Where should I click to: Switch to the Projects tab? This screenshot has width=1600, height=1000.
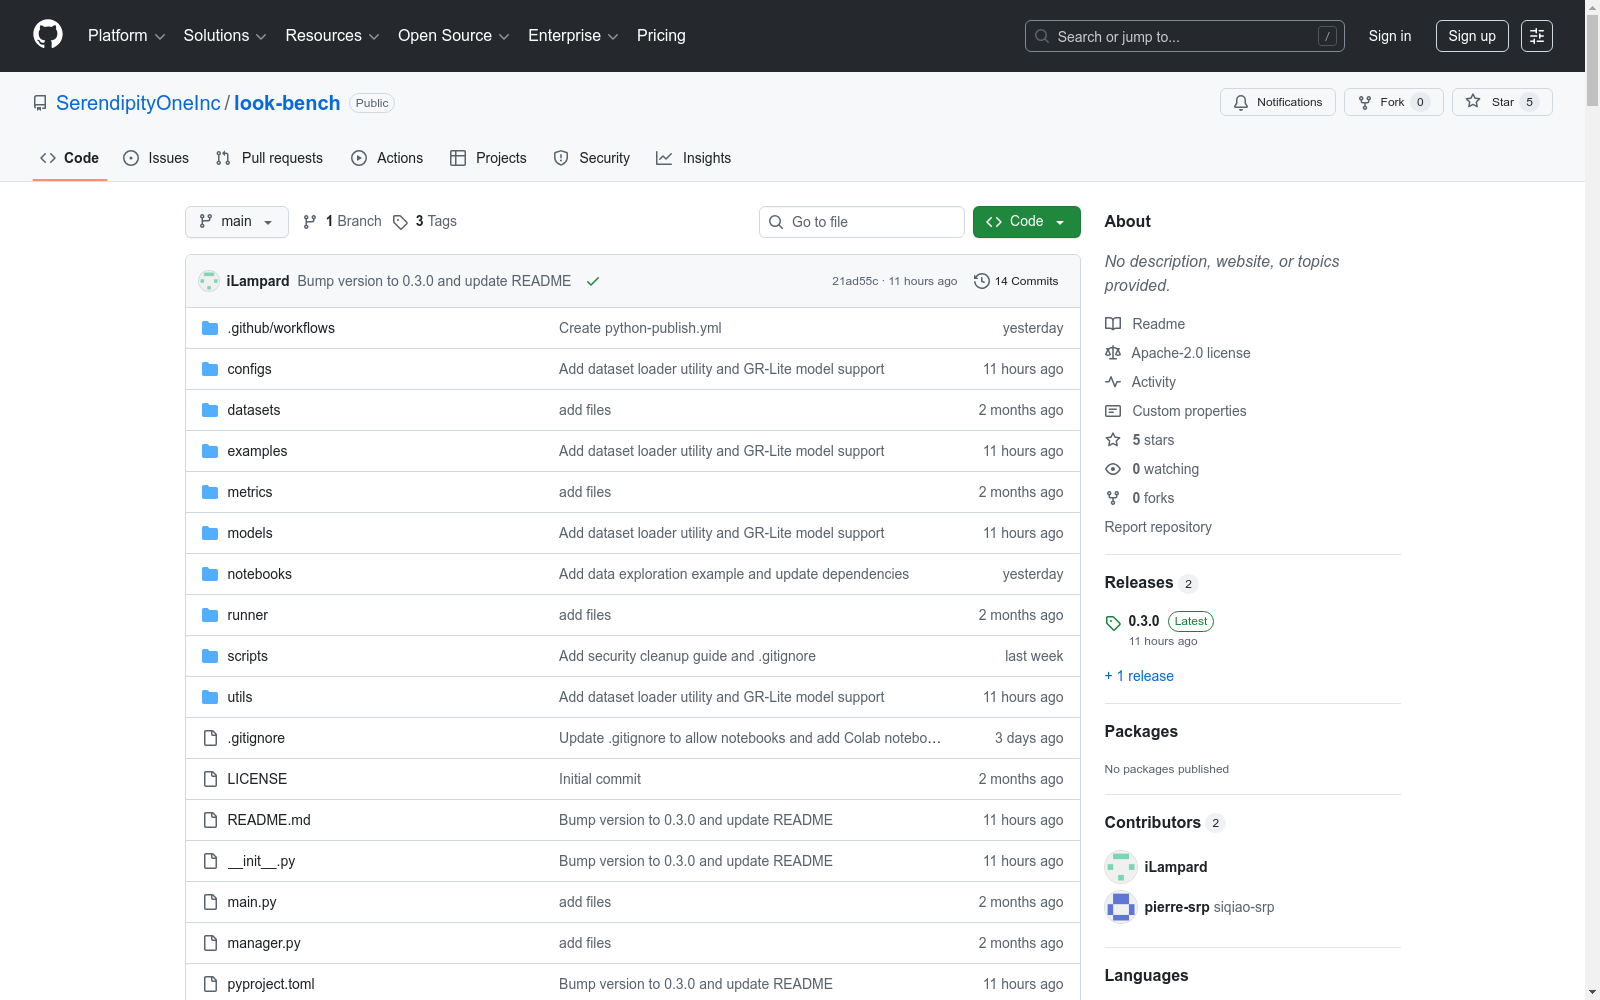(488, 158)
